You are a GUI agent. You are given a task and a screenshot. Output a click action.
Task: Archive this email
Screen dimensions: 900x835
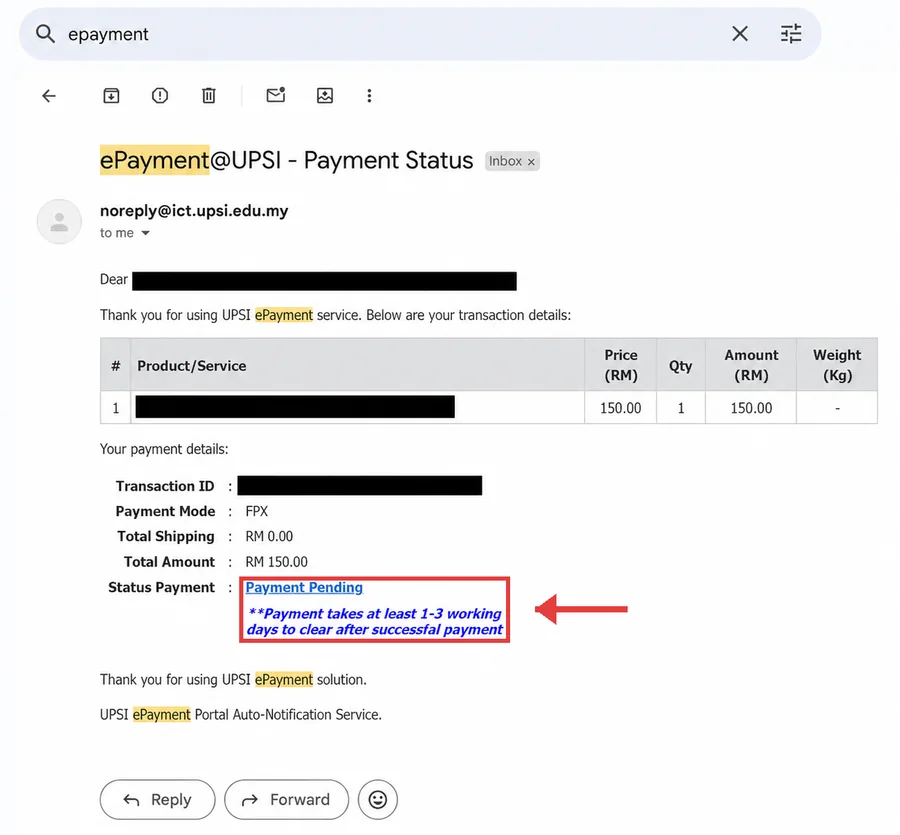111,96
